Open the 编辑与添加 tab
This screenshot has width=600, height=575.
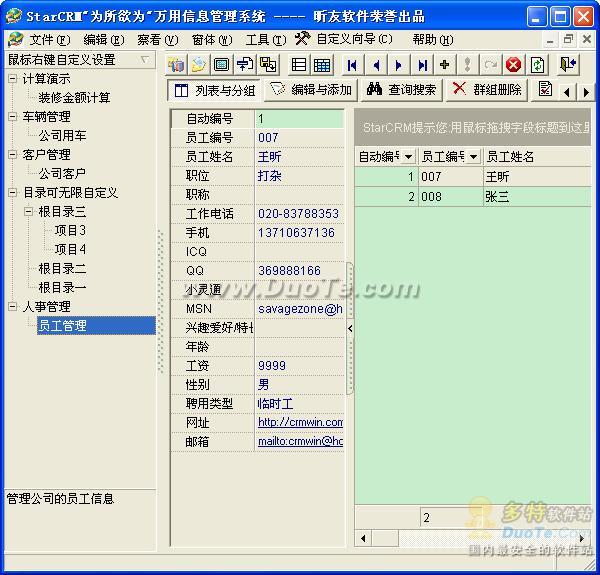(x=311, y=90)
